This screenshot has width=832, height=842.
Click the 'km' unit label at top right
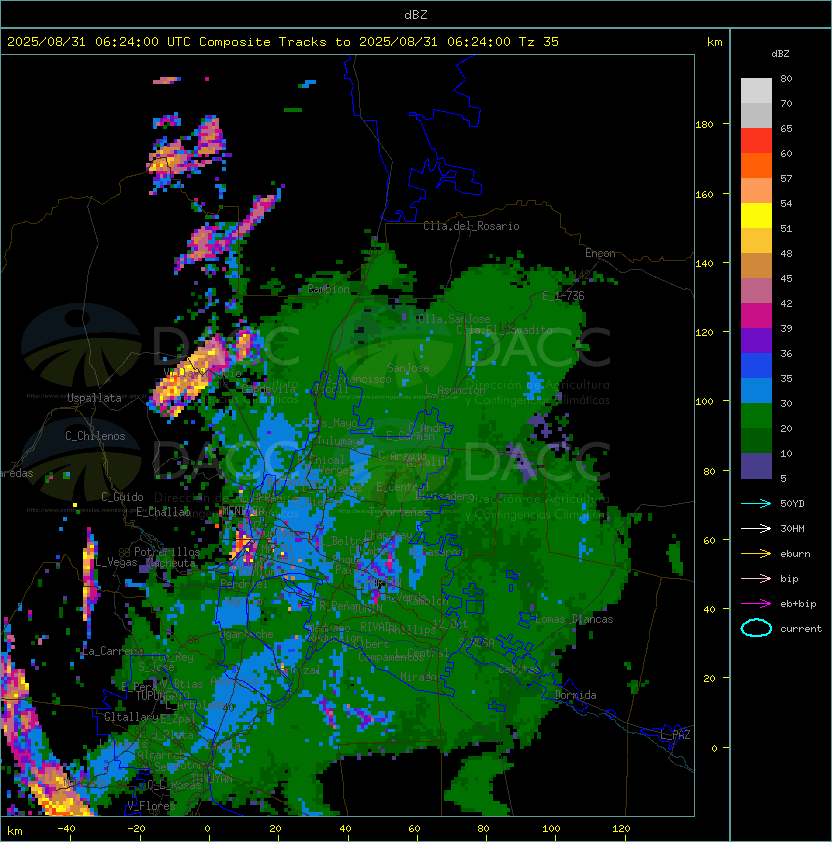[x=714, y=42]
